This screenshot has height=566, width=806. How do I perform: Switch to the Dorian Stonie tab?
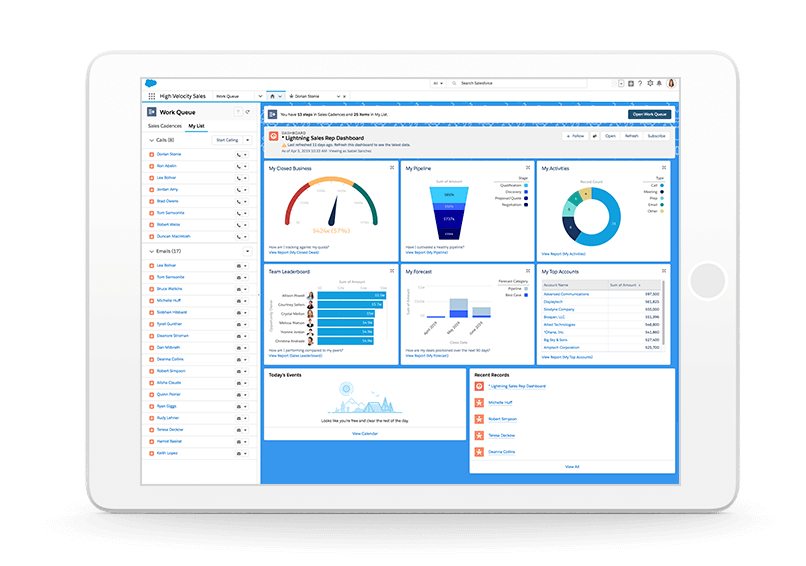[x=307, y=96]
